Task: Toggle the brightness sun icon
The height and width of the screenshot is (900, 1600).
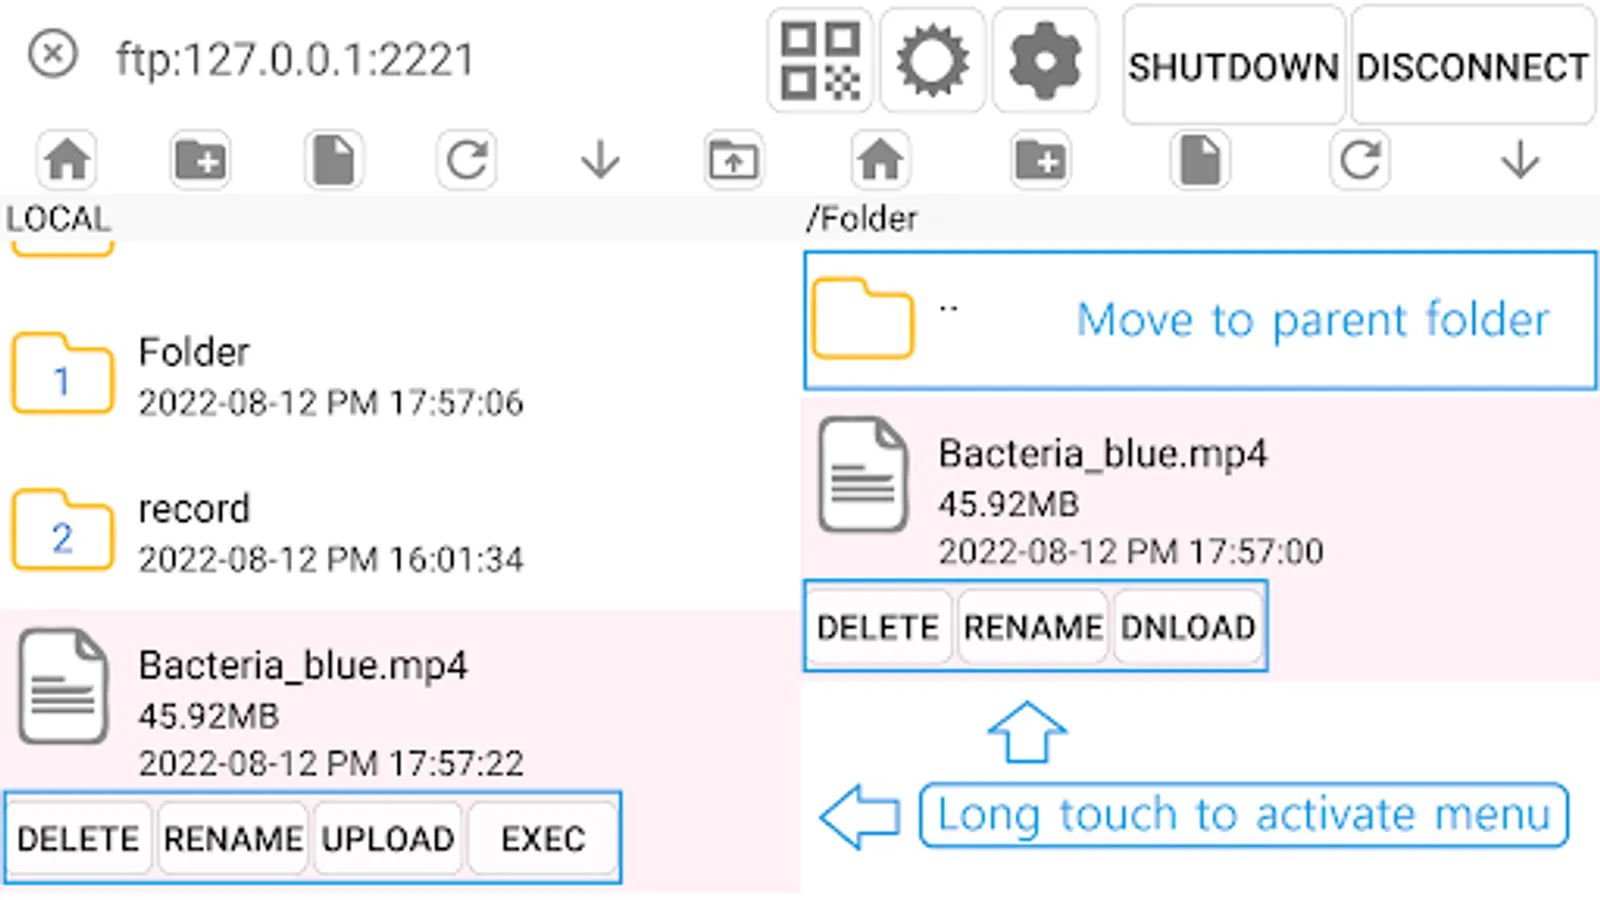Action: click(932, 61)
